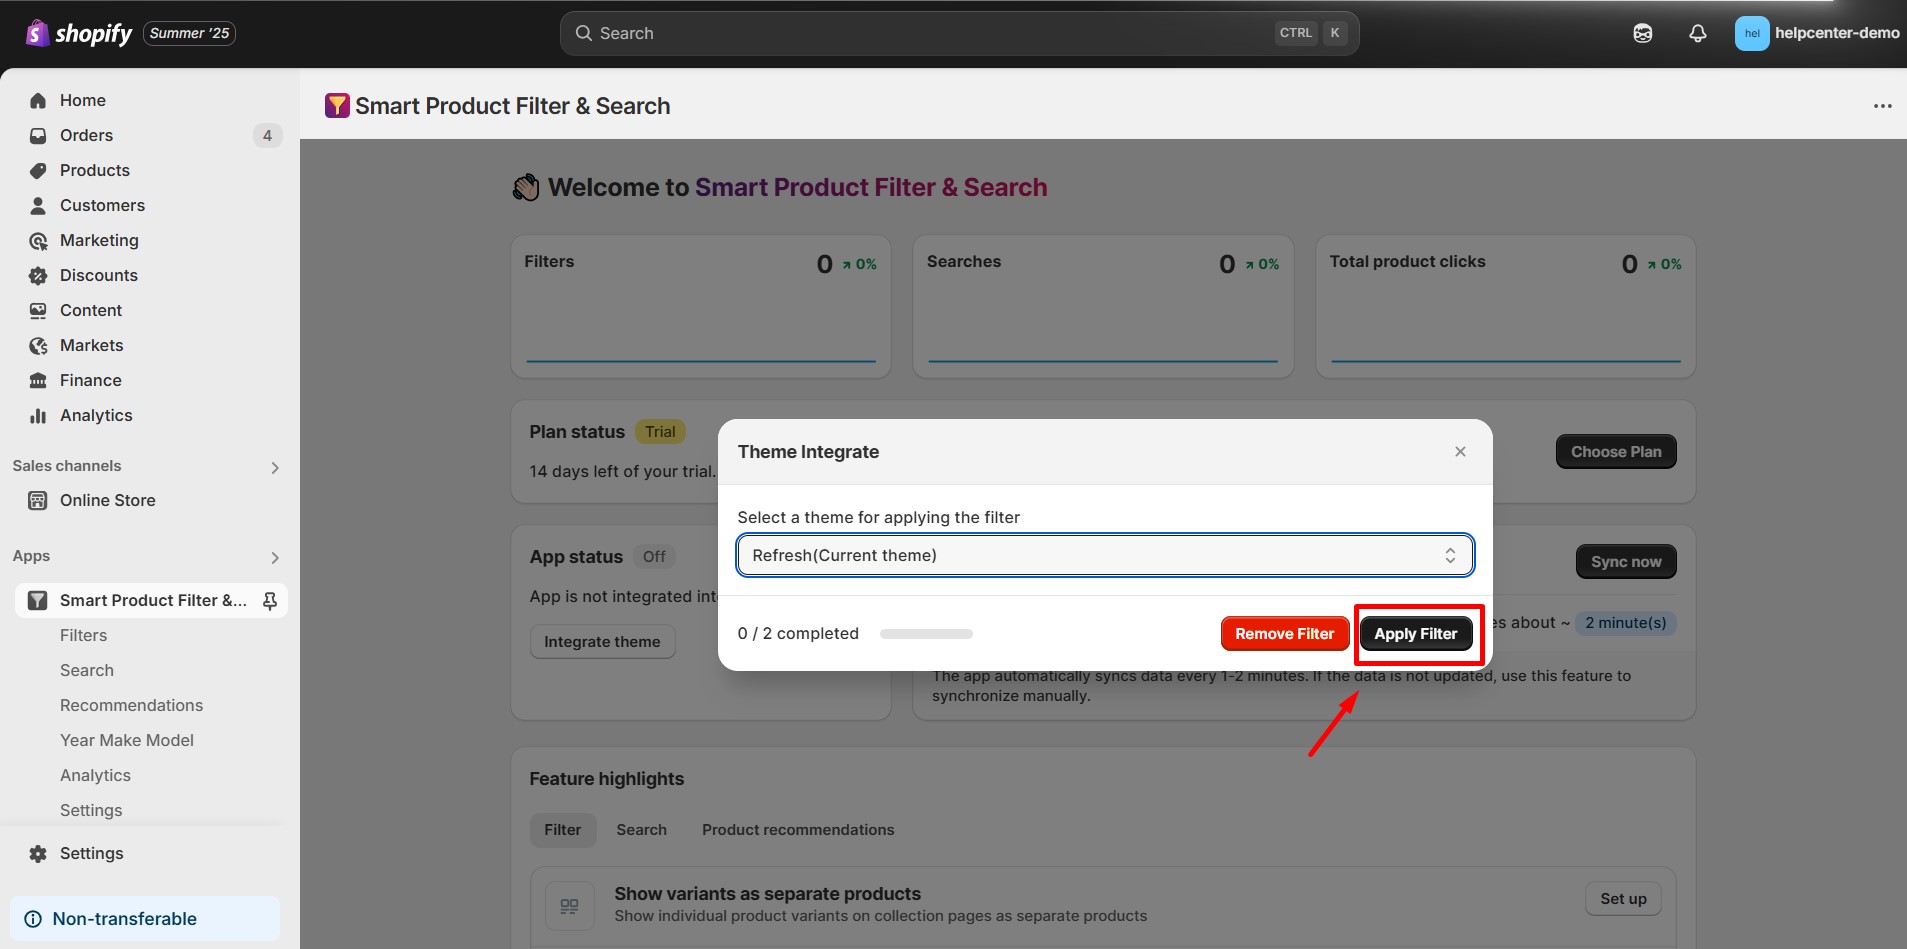Open Marketing via the megaphone icon
The image size is (1907, 949).
[x=37, y=240]
